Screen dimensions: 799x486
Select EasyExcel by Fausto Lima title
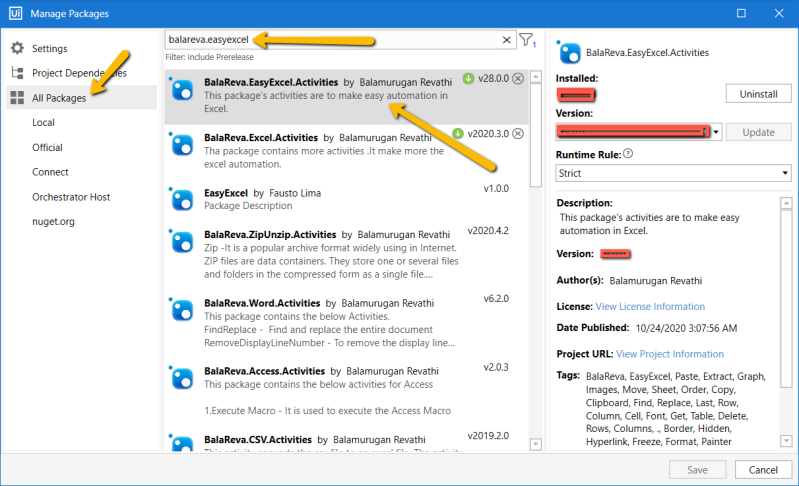pos(226,193)
